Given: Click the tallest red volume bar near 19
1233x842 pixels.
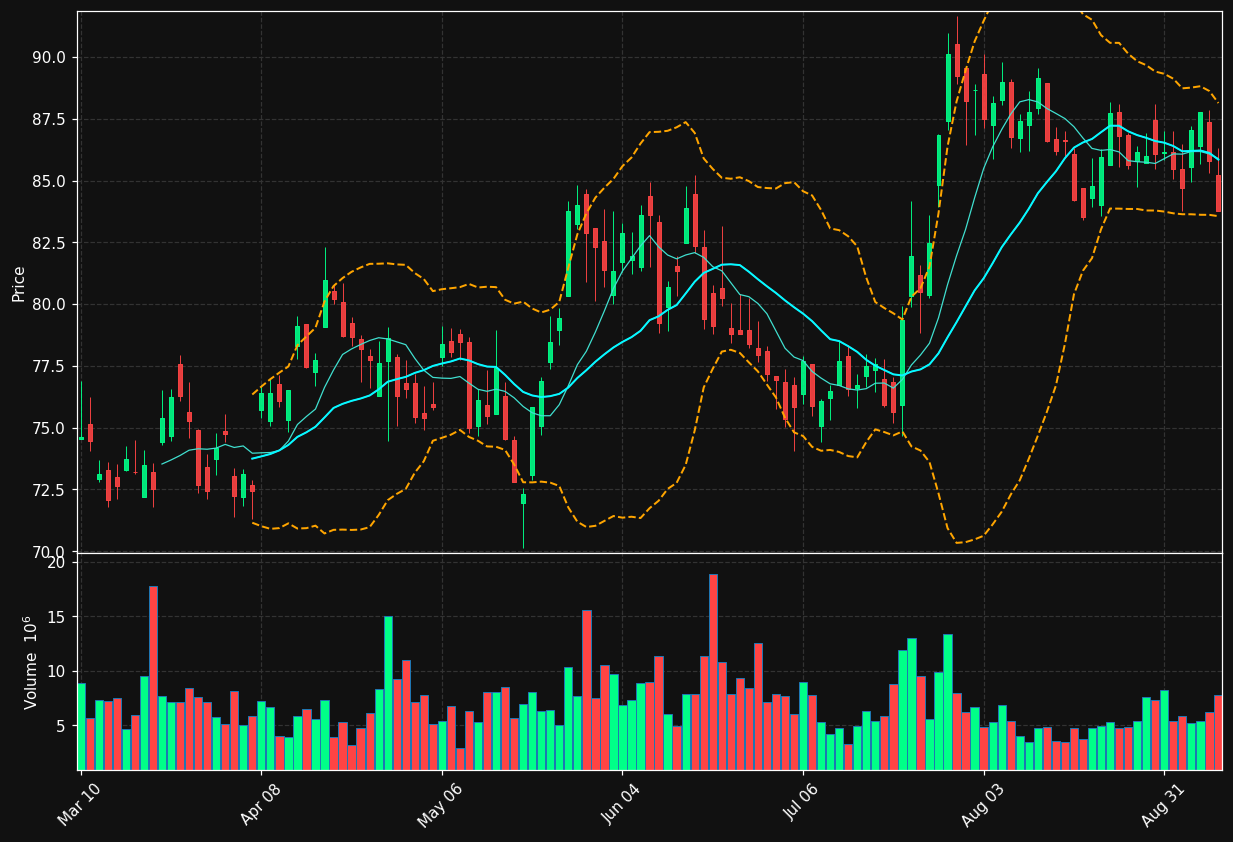Looking at the screenshot, I should point(713,672).
